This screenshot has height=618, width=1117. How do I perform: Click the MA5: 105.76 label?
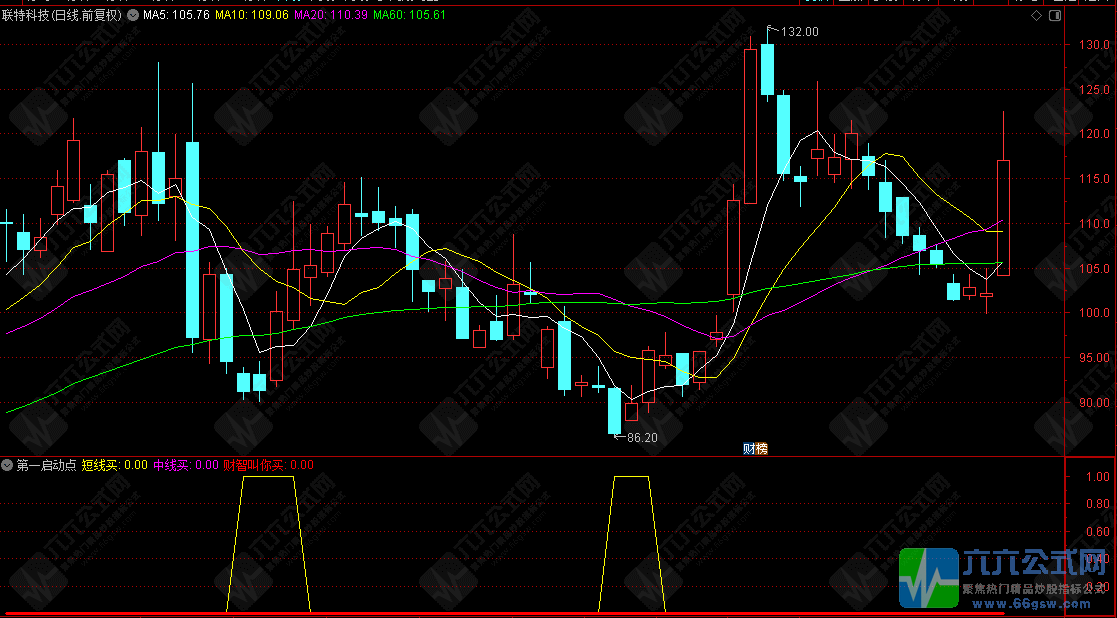coord(176,14)
